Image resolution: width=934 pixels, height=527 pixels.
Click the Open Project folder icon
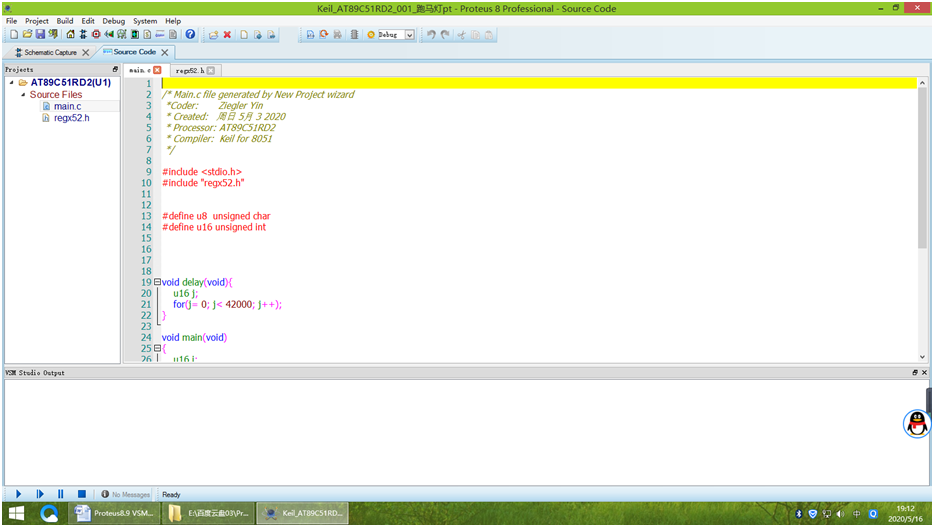(27, 35)
